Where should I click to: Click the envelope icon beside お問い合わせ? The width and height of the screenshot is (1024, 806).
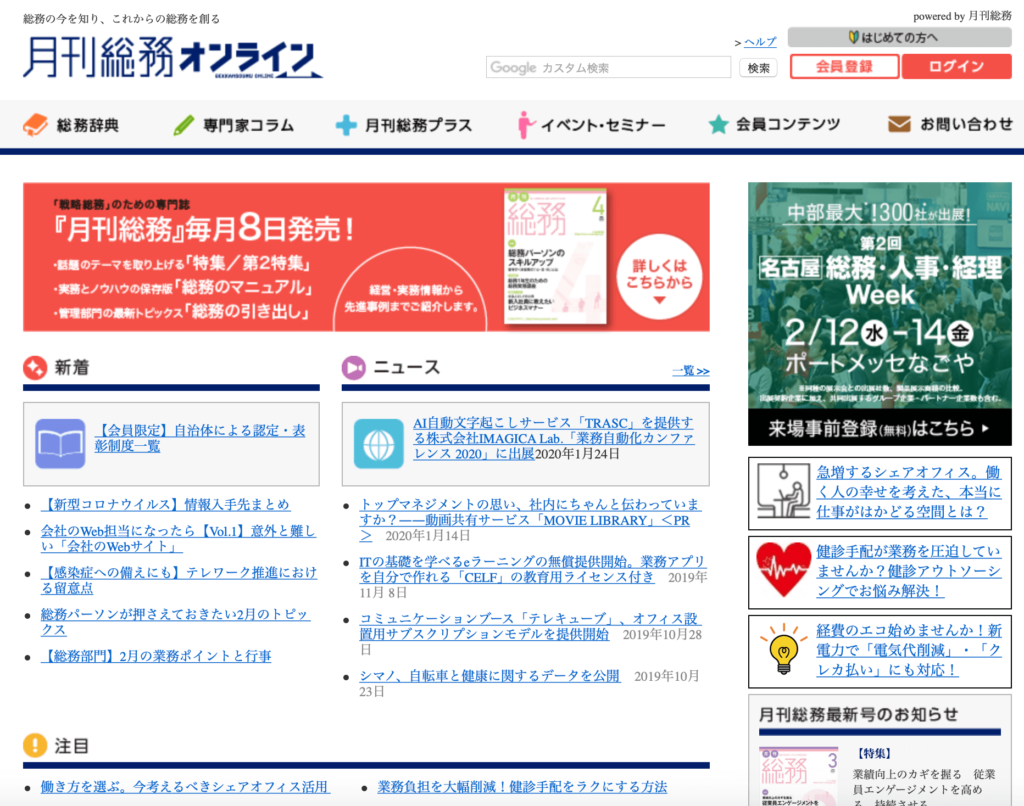click(x=899, y=123)
